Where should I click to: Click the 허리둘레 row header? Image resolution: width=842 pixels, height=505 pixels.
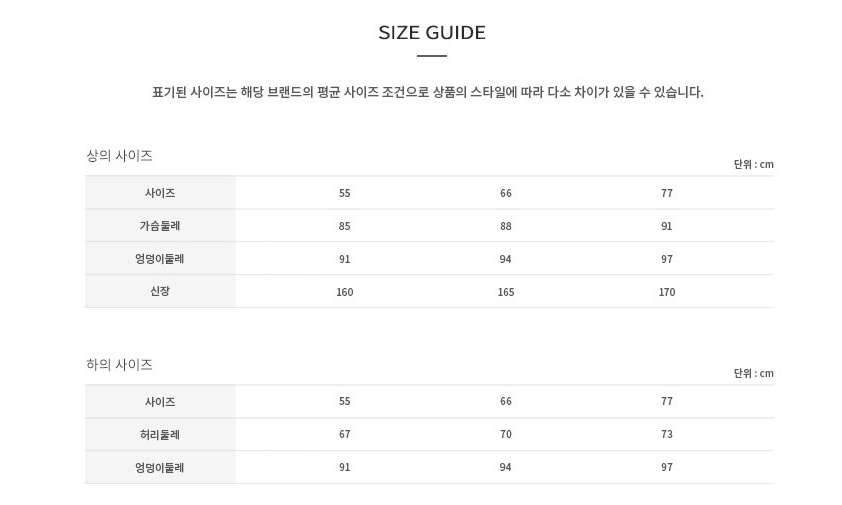pos(160,435)
